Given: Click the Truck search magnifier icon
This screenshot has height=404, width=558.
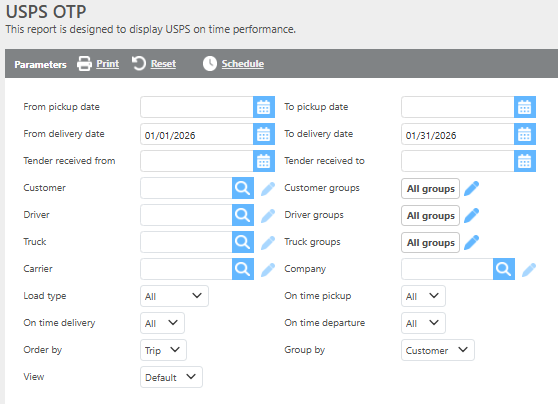Looking at the screenshot, I should (x=243, y=242).
